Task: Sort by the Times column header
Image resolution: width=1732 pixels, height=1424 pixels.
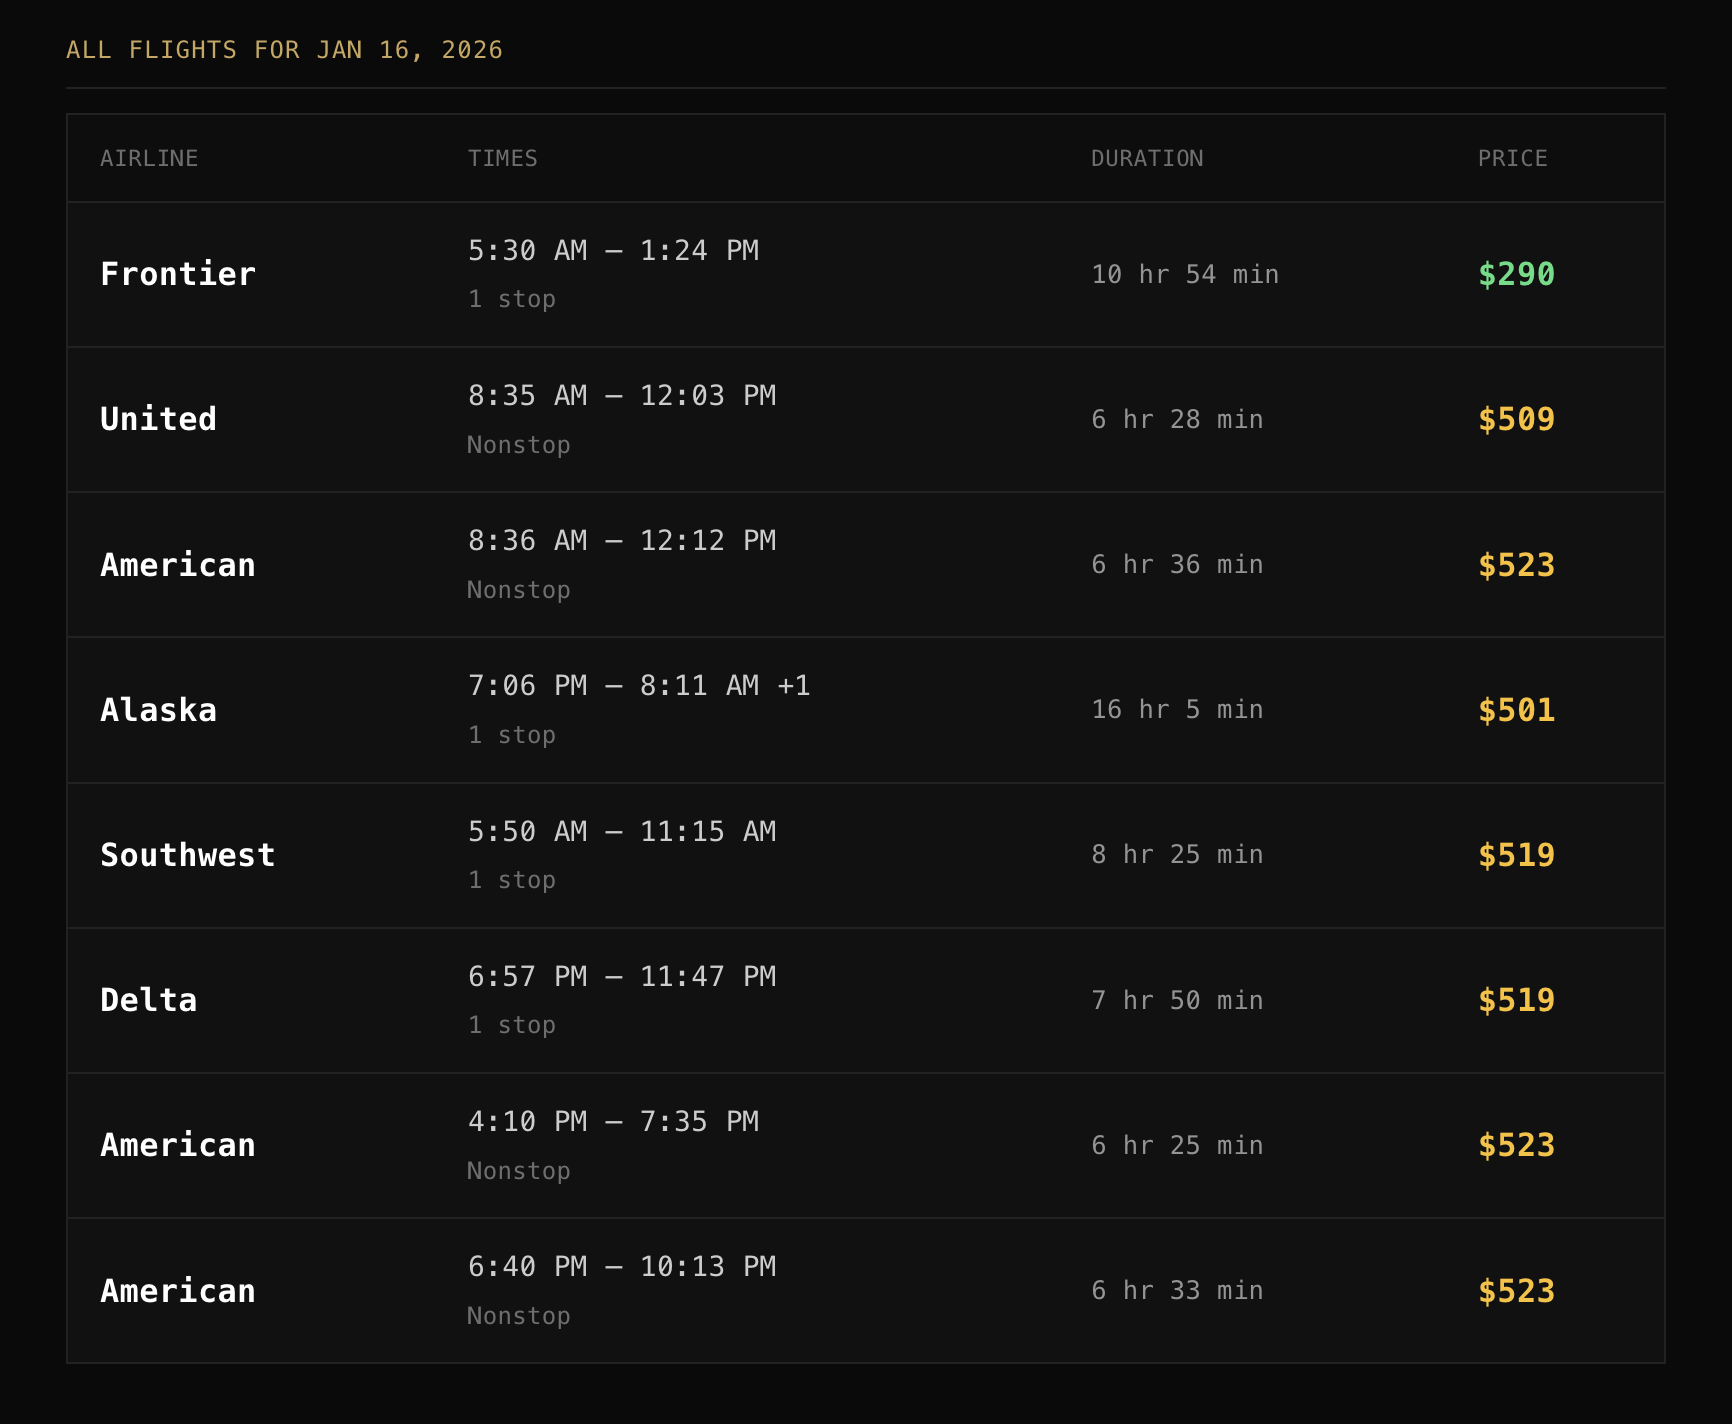Action: [502, 158]
